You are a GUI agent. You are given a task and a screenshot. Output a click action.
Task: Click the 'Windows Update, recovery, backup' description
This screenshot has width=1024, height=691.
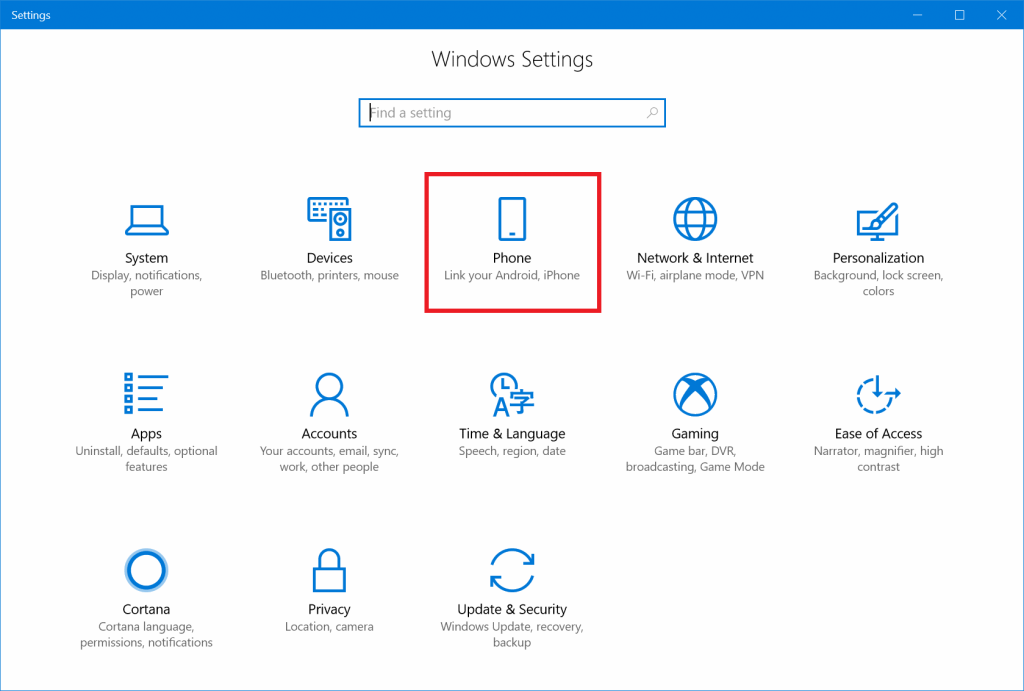click(x=512, y=634)
